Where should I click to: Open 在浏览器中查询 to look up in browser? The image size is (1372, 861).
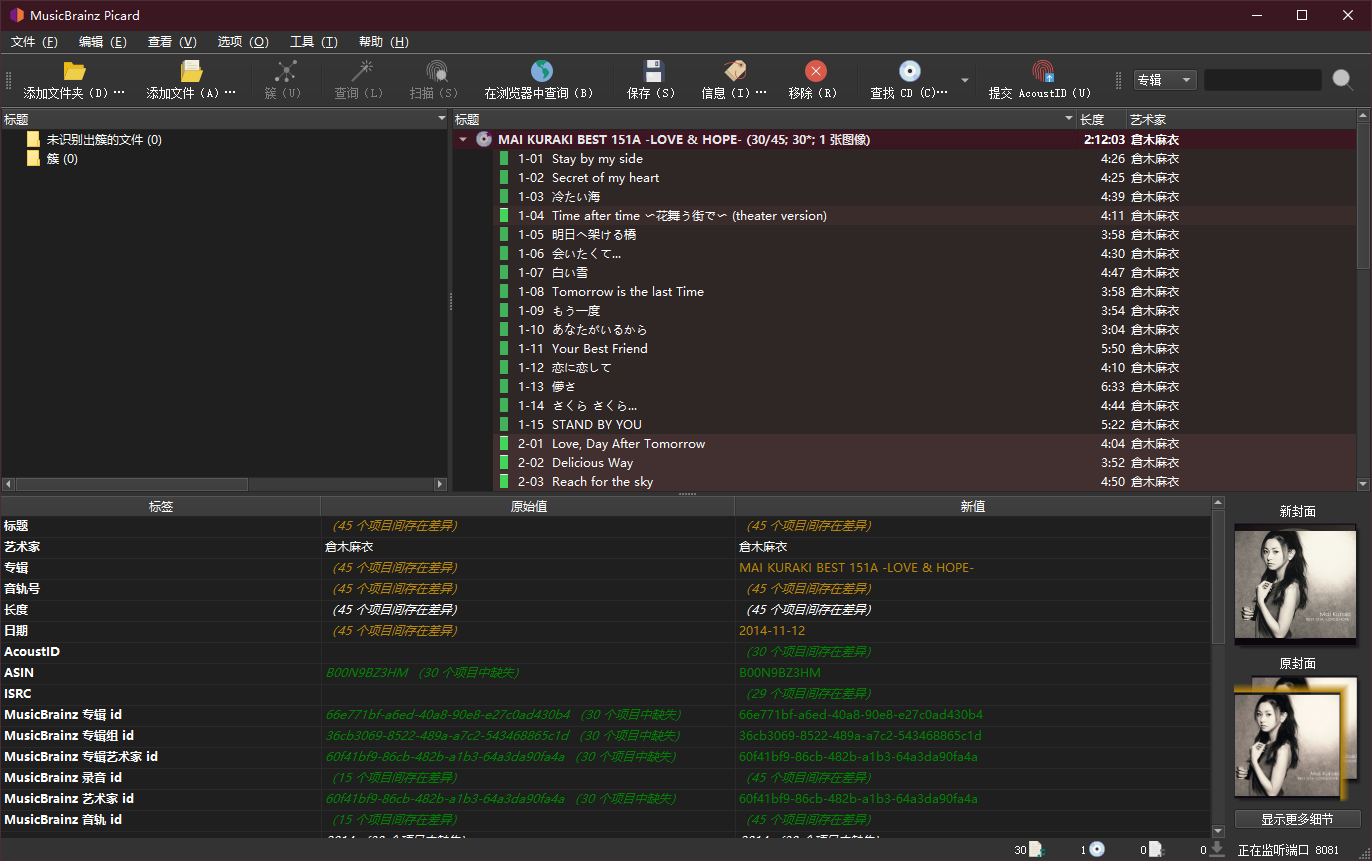[x=541, y=80]
